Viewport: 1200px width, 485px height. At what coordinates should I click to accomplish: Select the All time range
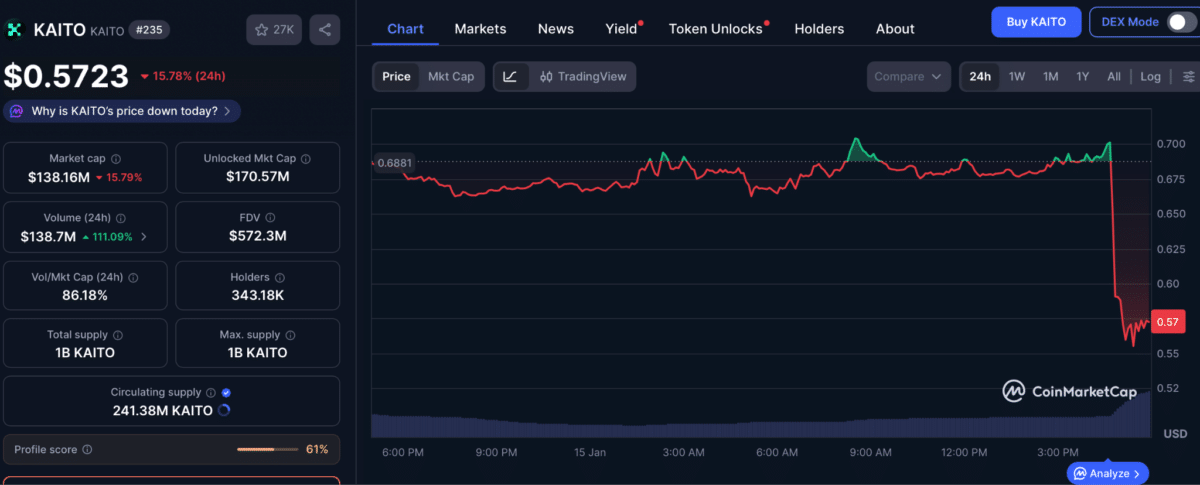[1114, 76]
